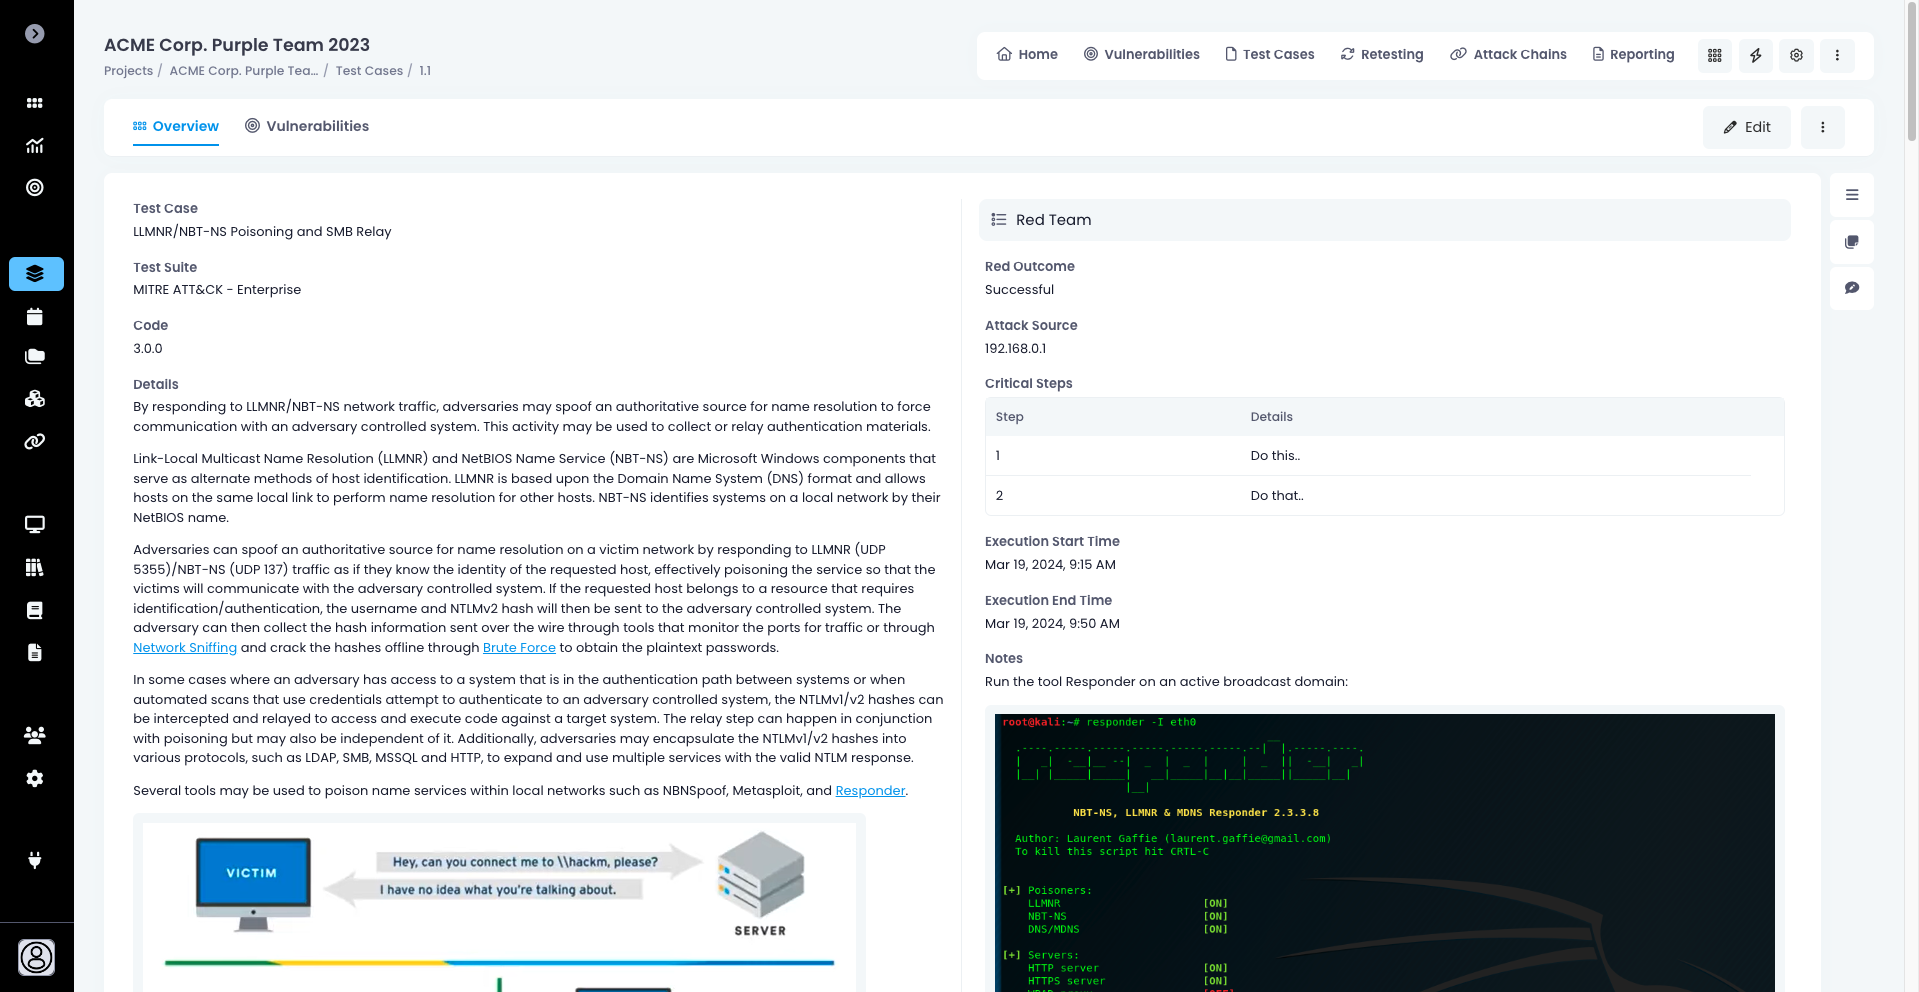Expand the sidebar with the top arrow
Screen dimensions: 1919x992
tap(35, 34)
